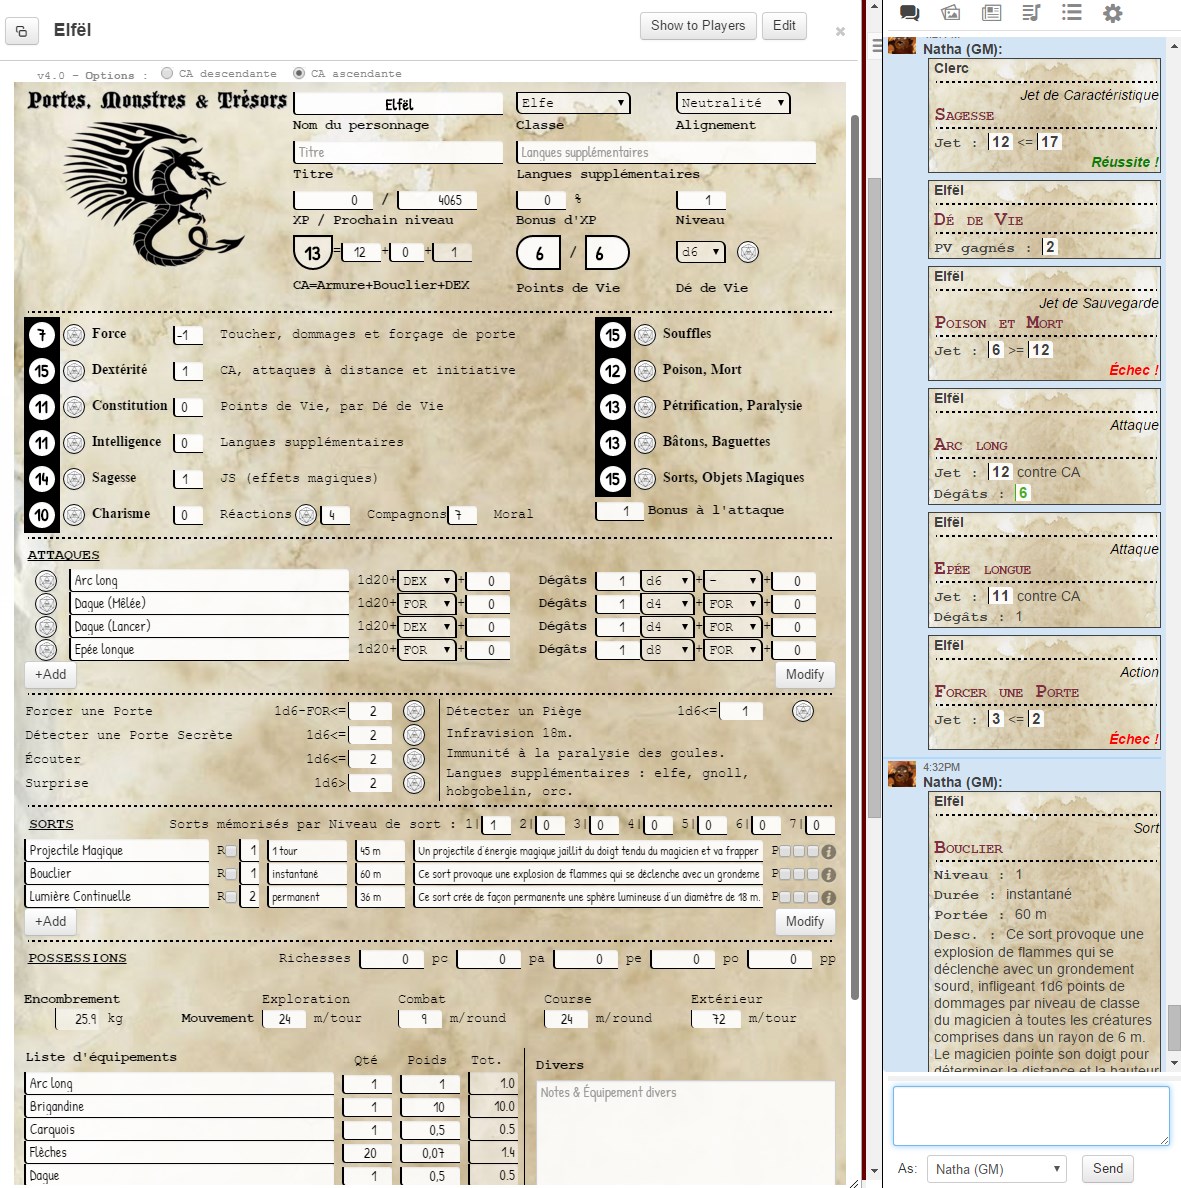Click the Langues supplémentaires input field
The image size is (1181, 1188).
tap(666, 152)
